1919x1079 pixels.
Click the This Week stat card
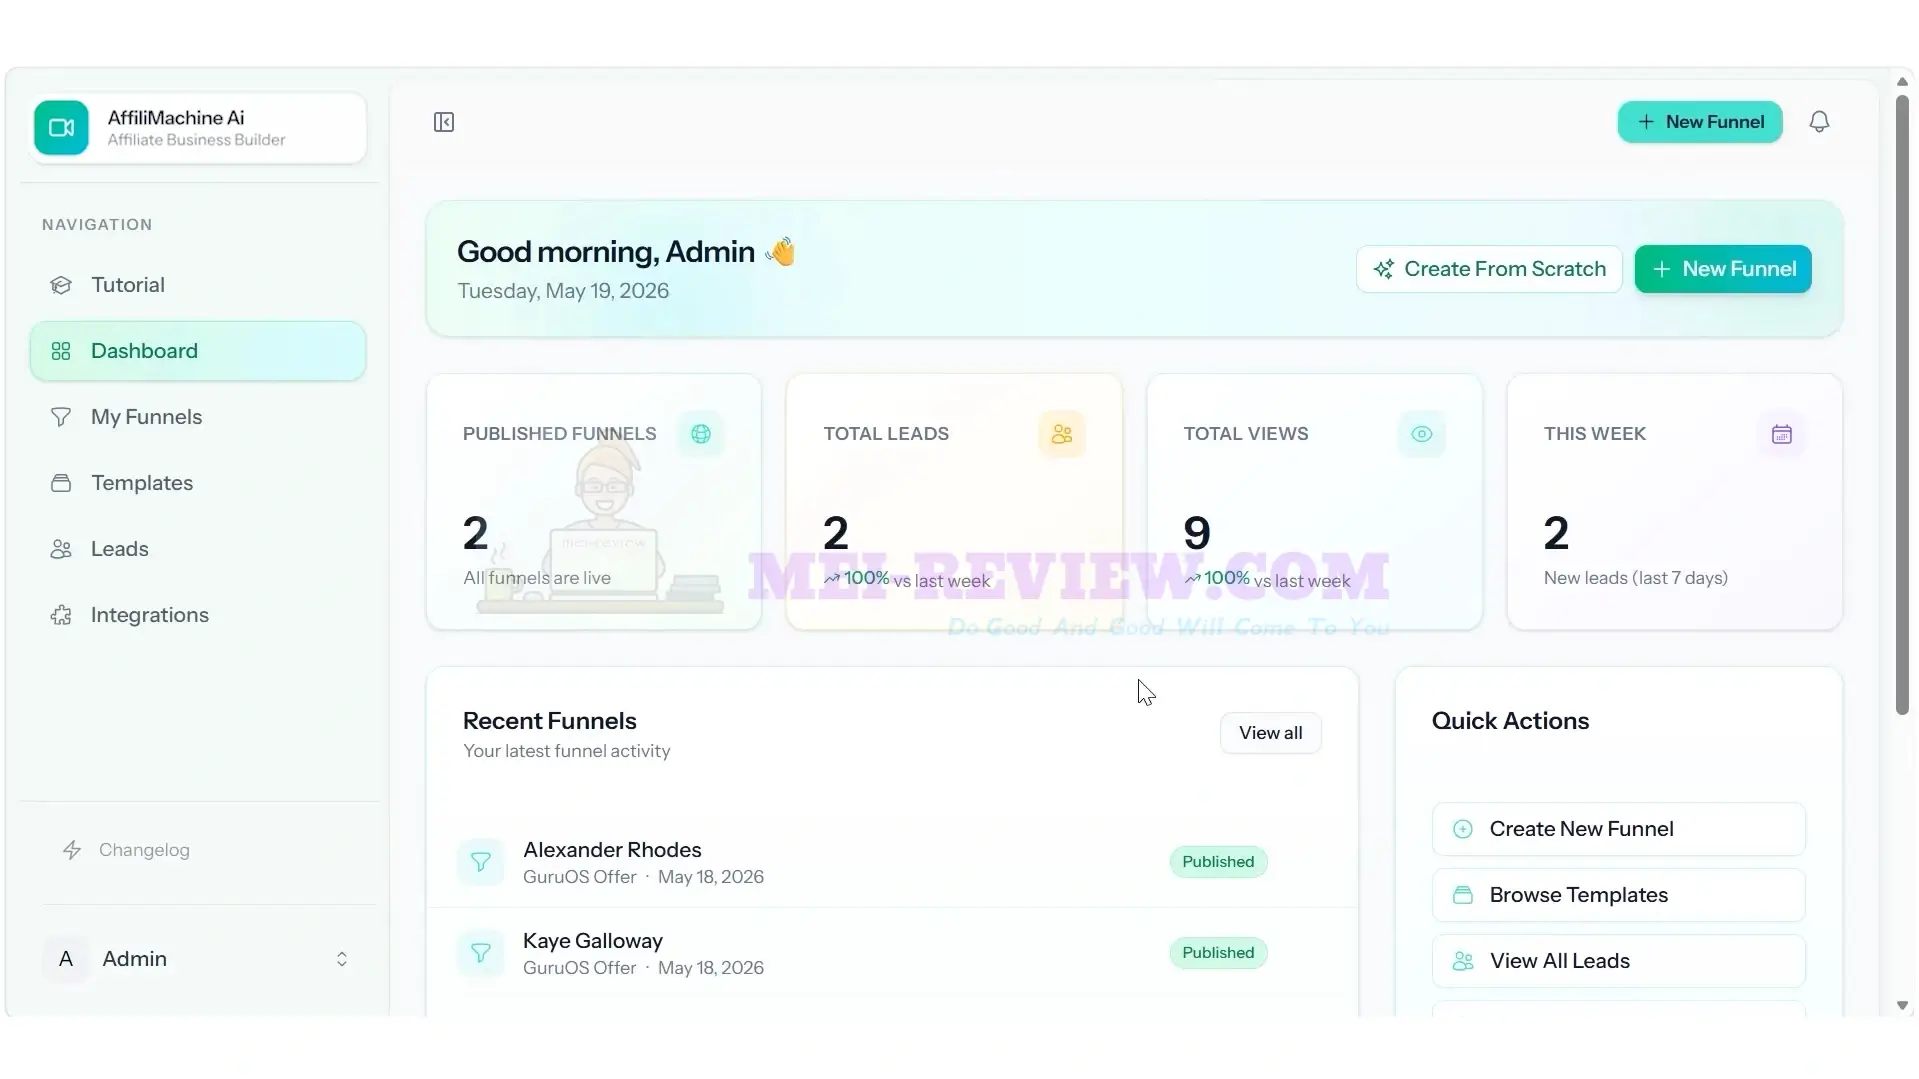click(x=1674, y=502)
